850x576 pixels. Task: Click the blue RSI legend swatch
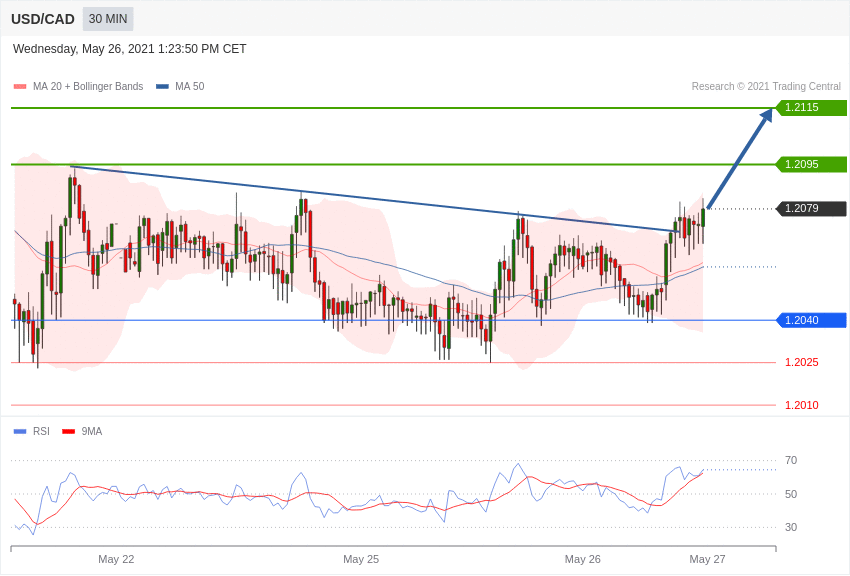[x=20, y=432]
